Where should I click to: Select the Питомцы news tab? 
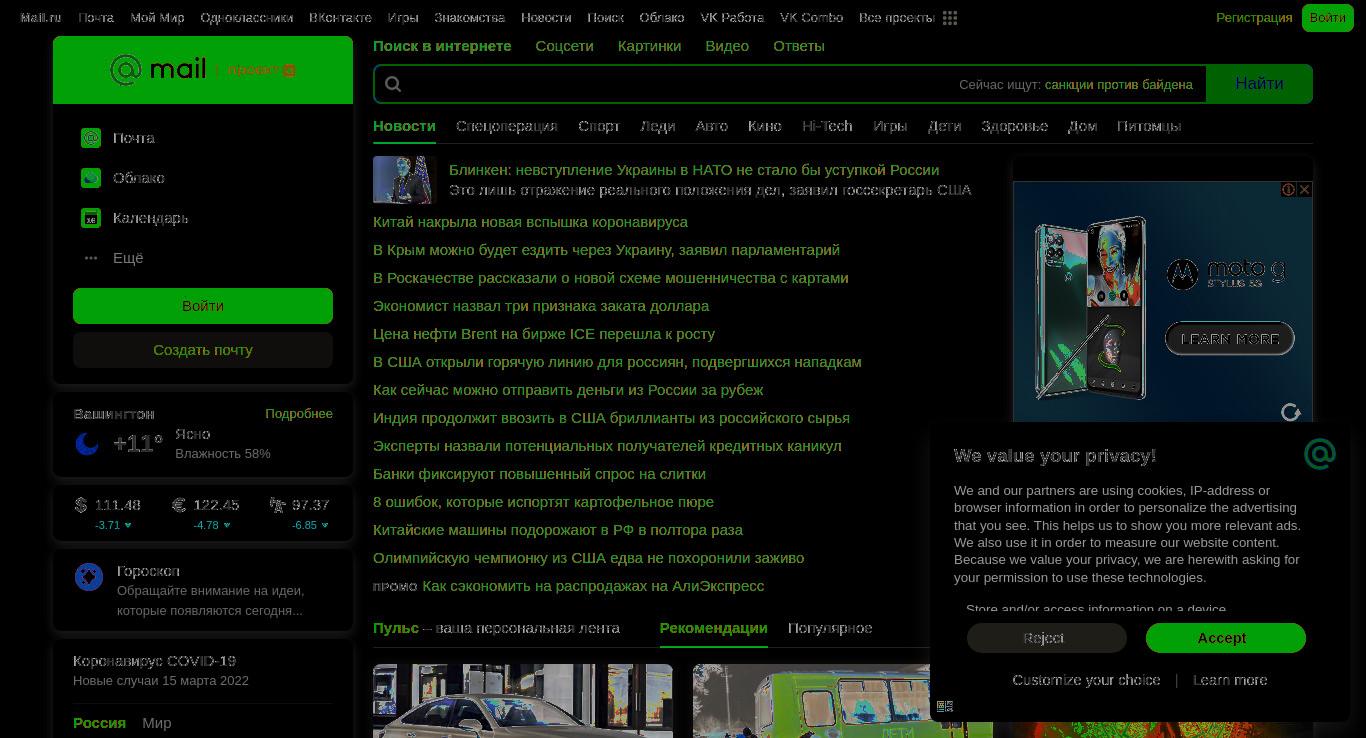click(x=1149, y=126)
